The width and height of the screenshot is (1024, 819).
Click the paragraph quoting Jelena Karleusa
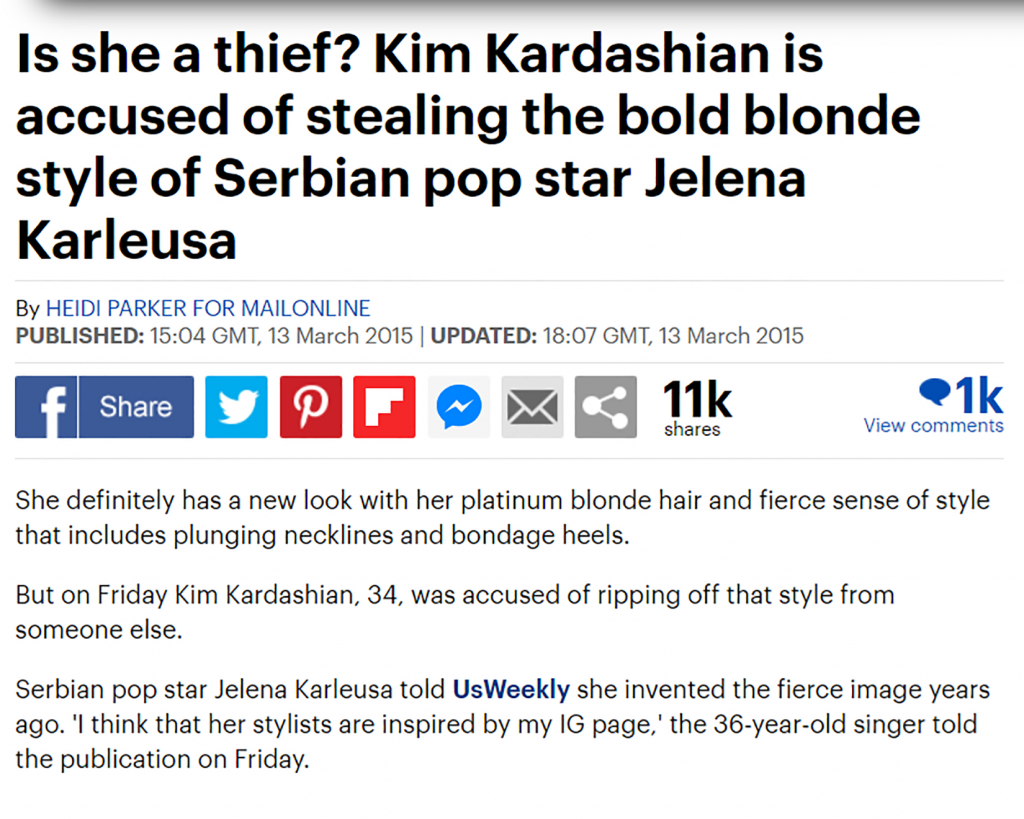(x=503, y=724)
